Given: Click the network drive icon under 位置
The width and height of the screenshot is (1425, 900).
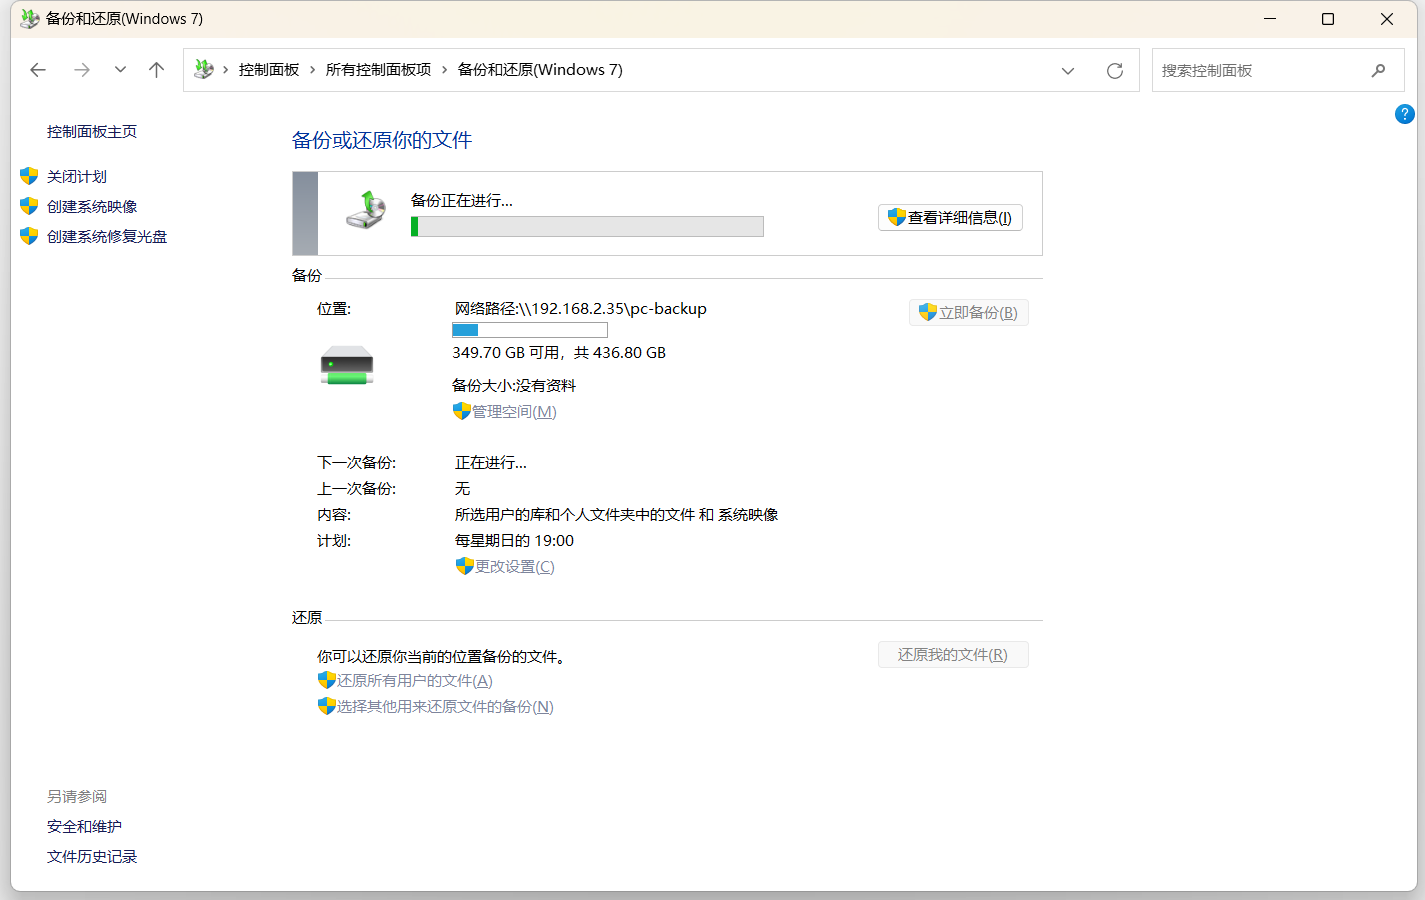Looking at the screenshot, I should click(347, 366).
